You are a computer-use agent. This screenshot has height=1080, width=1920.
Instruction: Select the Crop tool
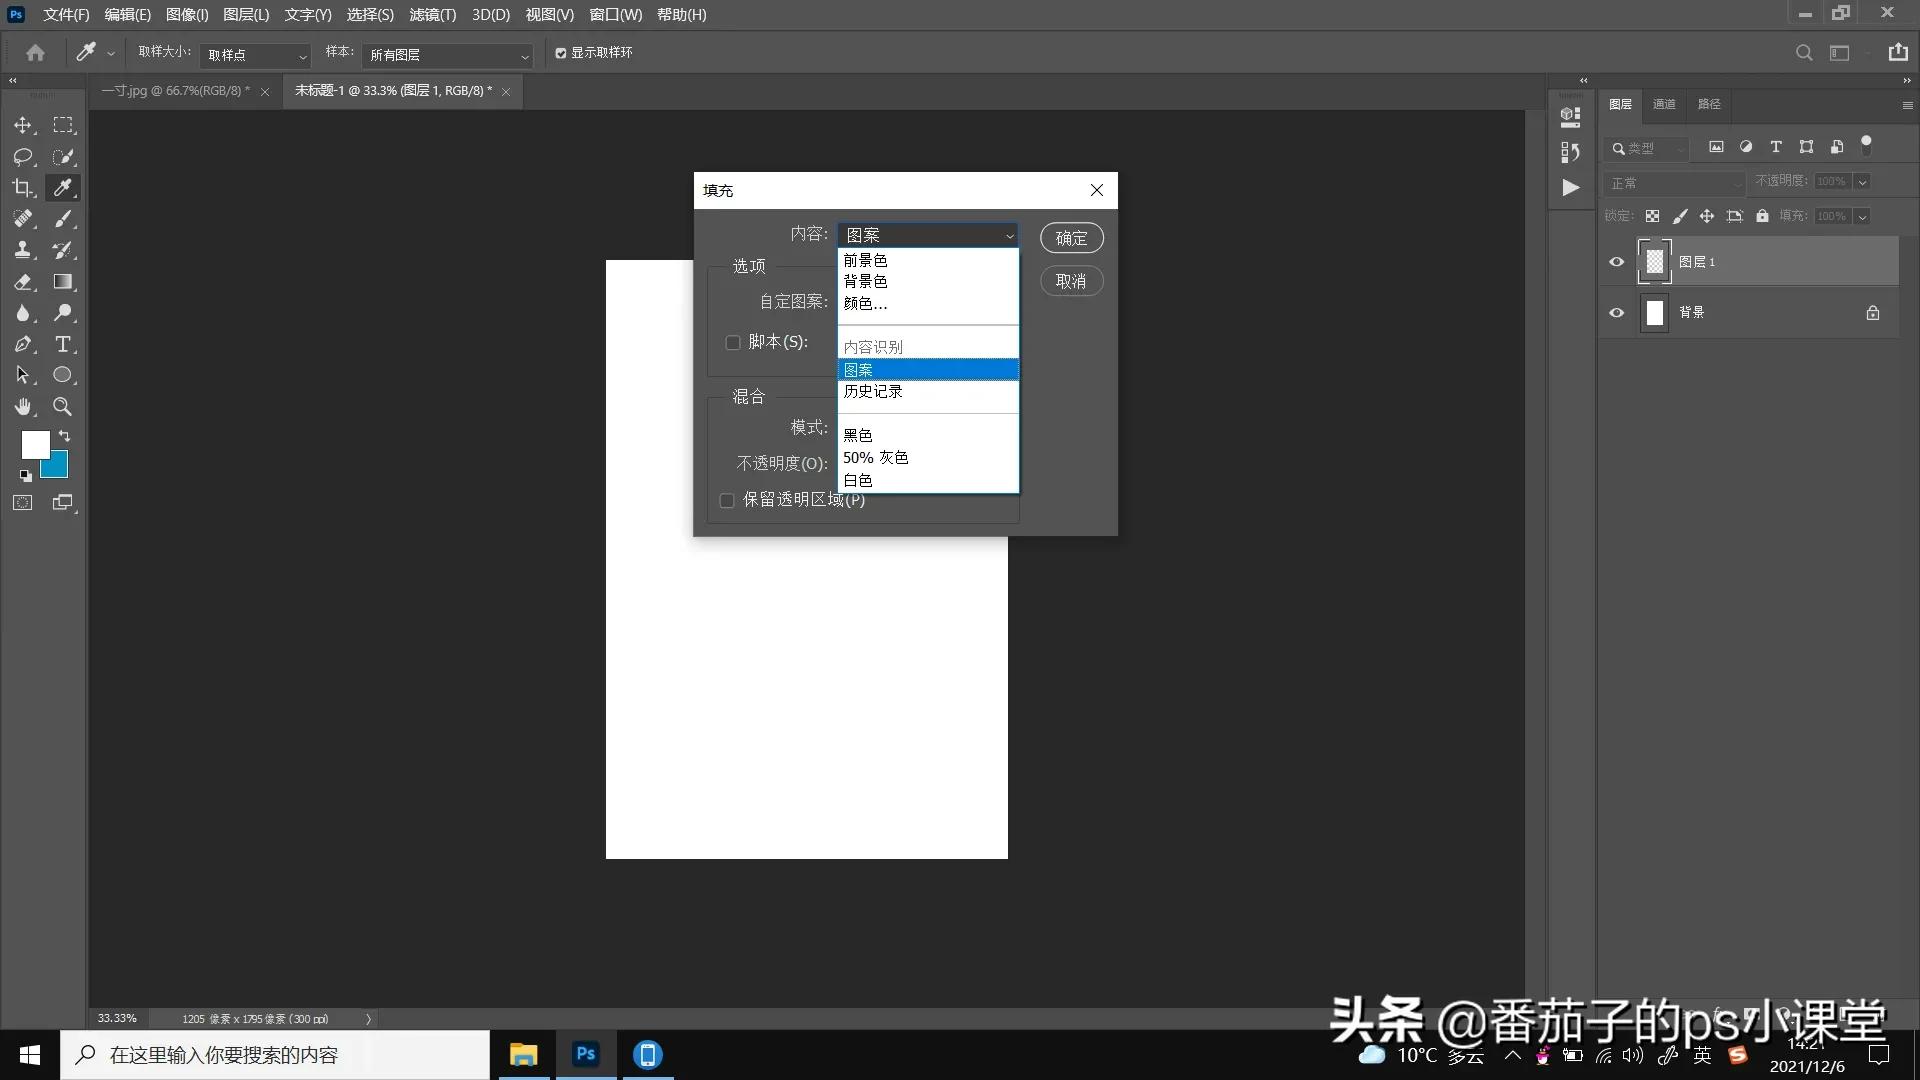[23, 187]
